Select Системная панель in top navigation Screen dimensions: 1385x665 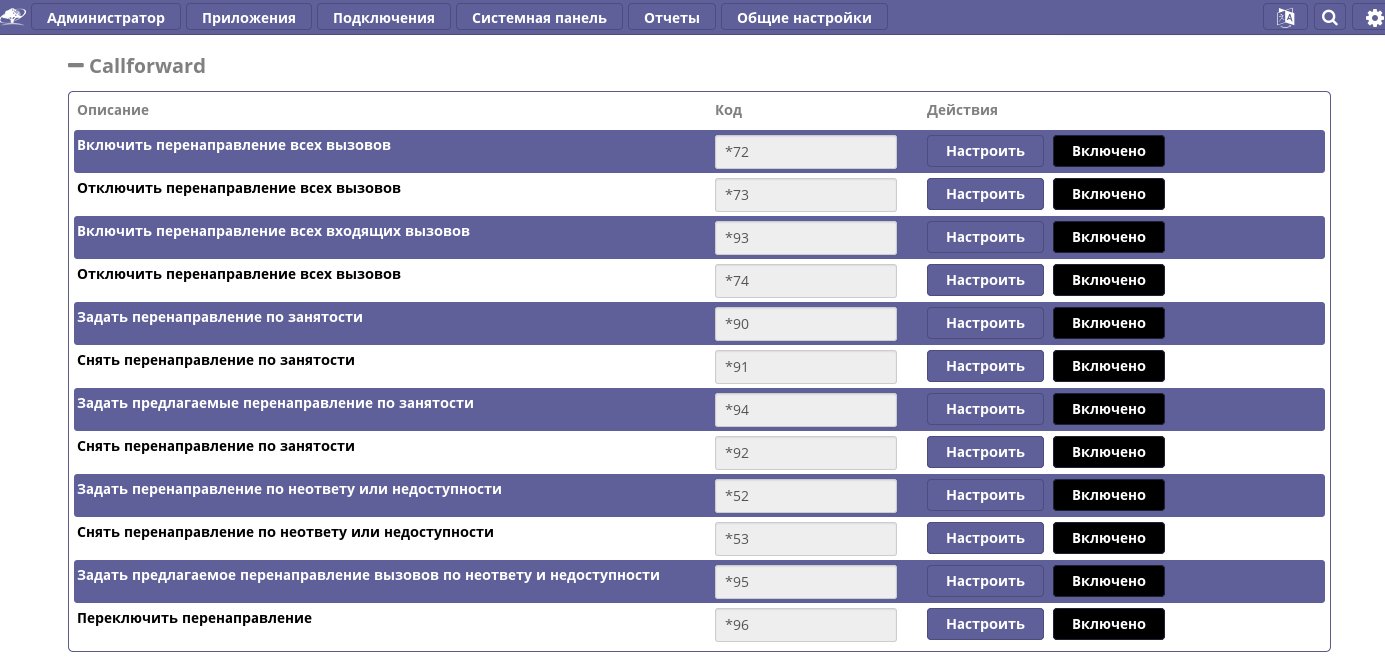(x=539, y=18)
